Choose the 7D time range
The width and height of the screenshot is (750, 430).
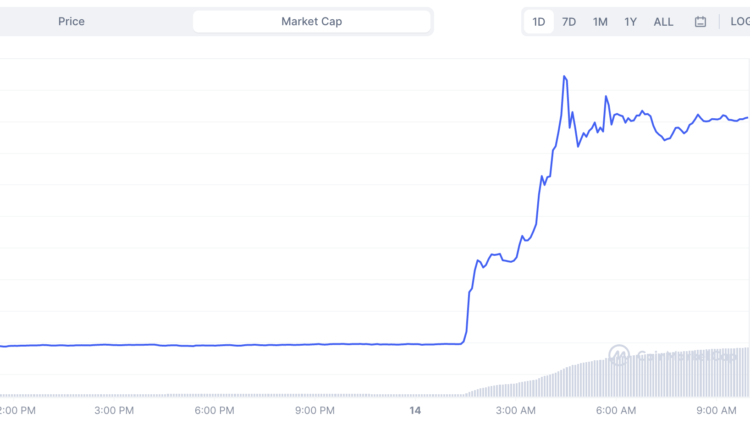coord(569,21)
